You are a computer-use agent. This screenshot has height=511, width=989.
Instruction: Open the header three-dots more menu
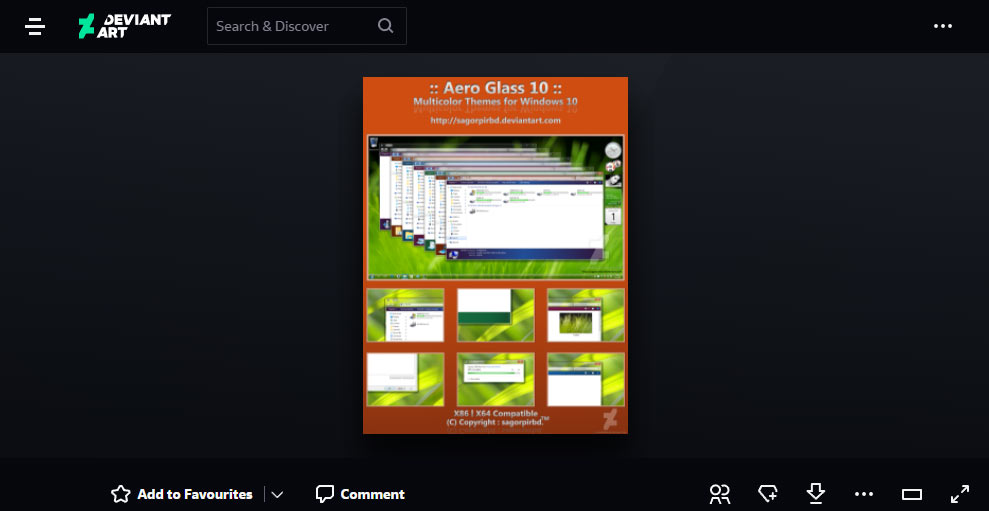click(x=943, y=26)
